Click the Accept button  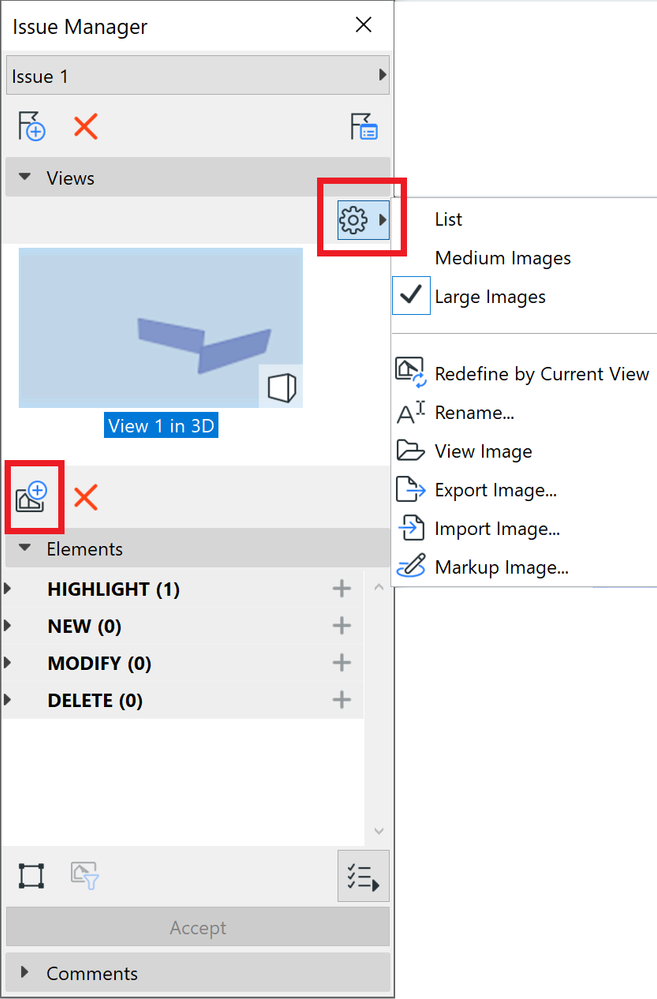pos(197,928)
